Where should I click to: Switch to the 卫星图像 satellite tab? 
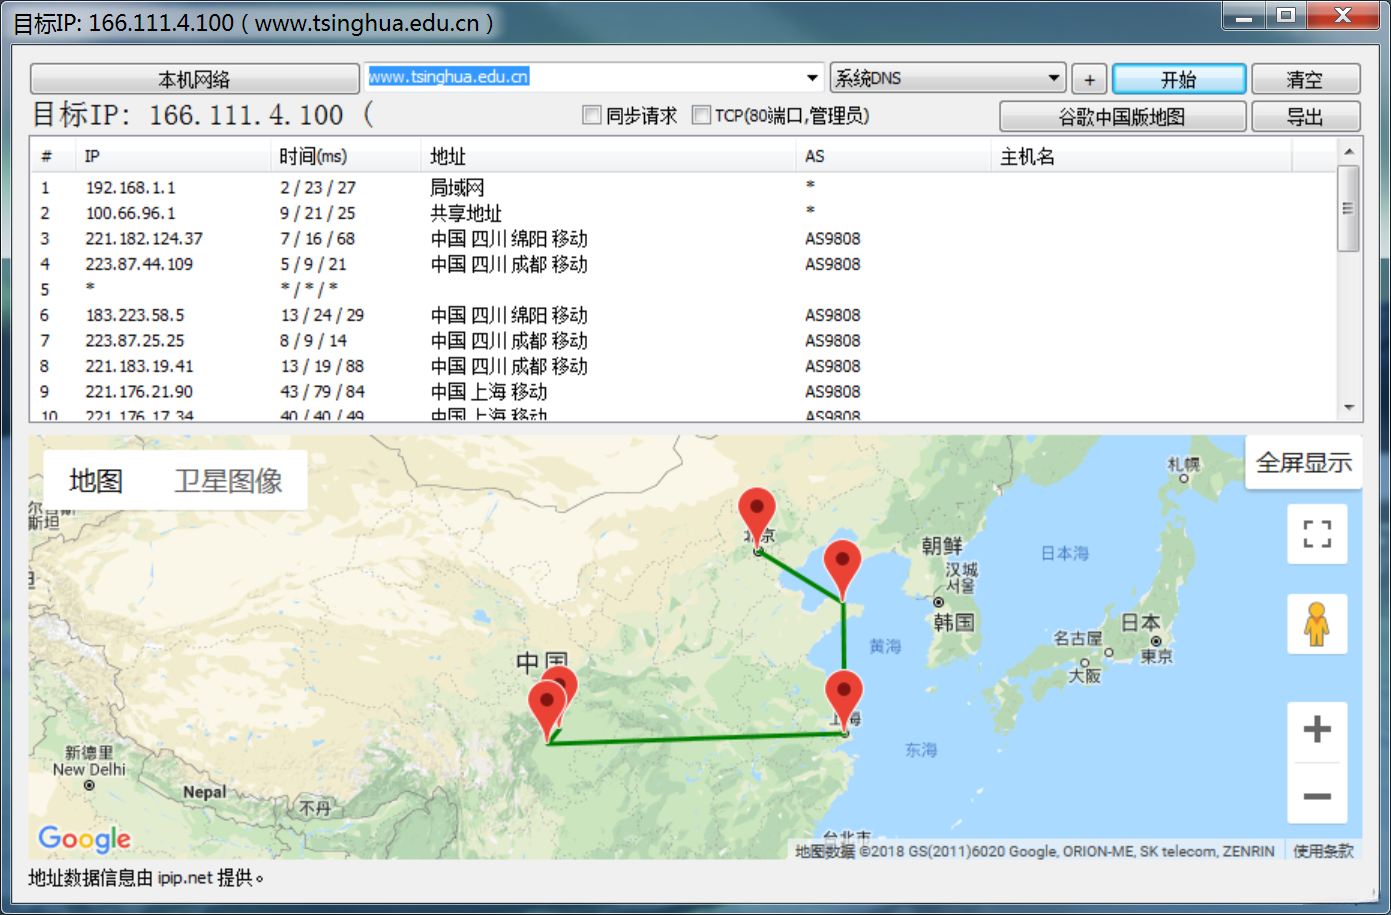(x=228, y=481)
